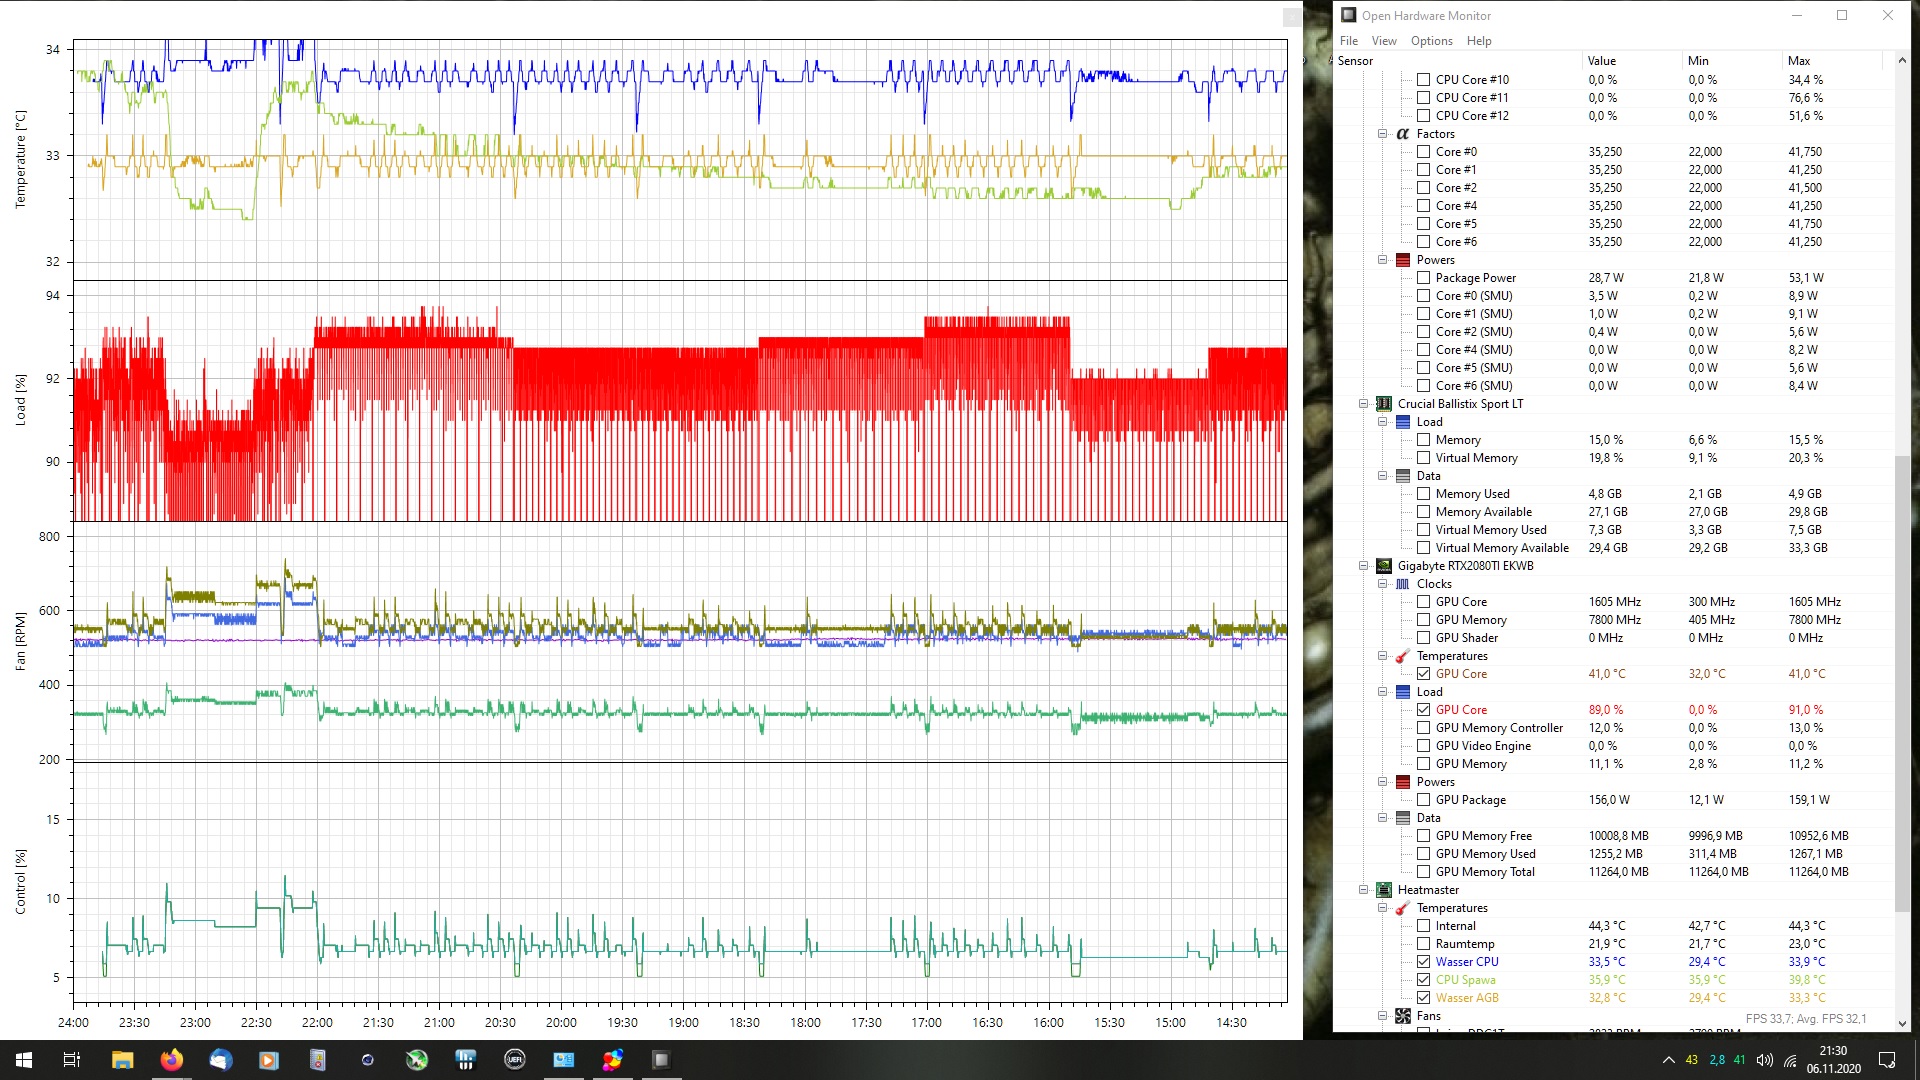Click the volume speaker tray icon
Image resolution: width=1920 pixels, height=1080 pixels.
tap(1765, 1060)
